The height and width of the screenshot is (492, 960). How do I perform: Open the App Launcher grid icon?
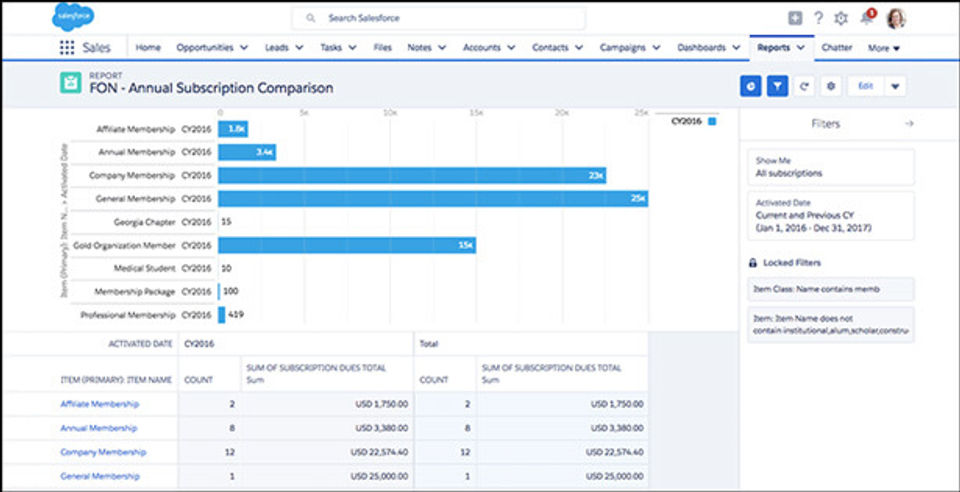[x=67, y=48]
